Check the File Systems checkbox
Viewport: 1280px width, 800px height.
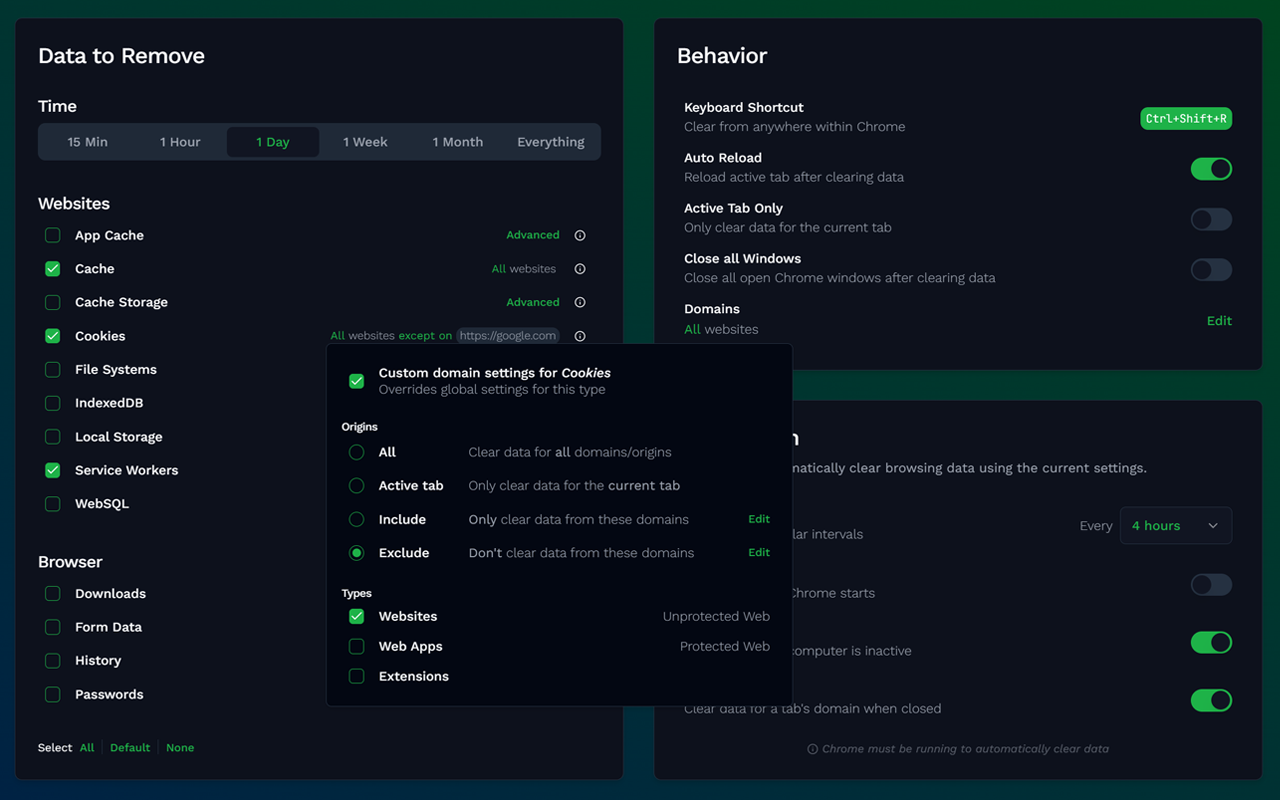(x=53, y=370)
